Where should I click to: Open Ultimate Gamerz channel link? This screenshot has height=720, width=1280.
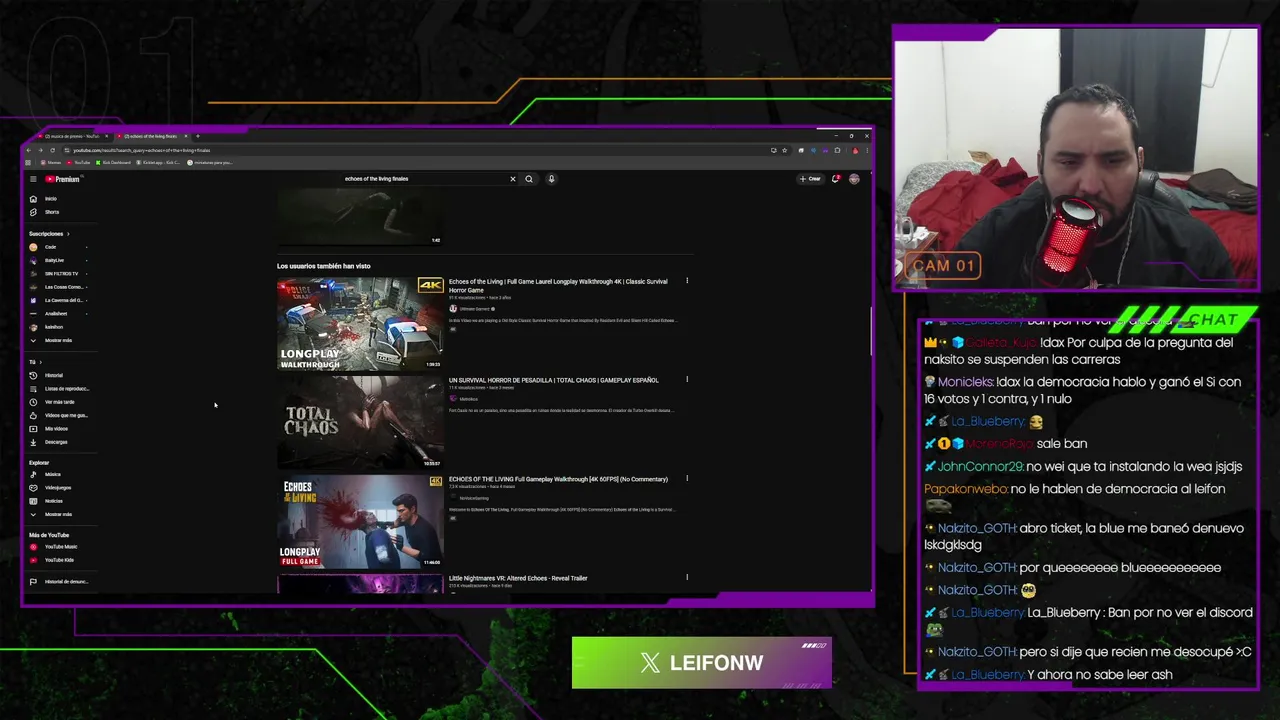[475, 309]
